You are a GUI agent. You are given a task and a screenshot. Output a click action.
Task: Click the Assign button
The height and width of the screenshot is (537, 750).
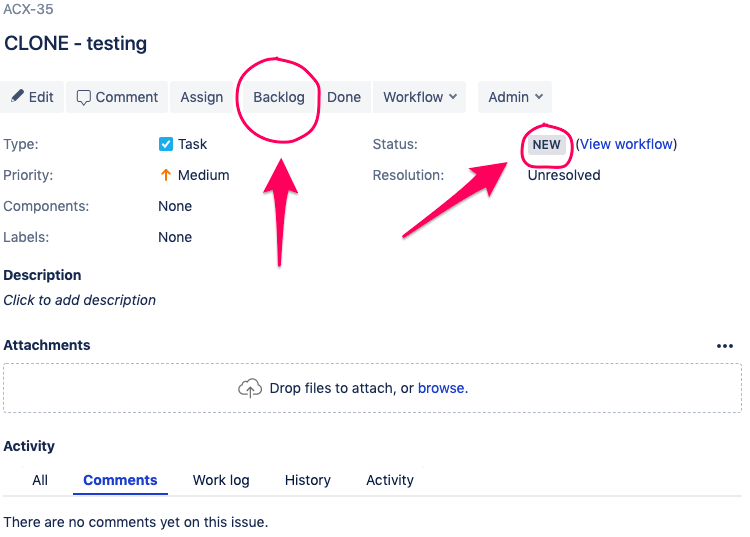pyautogui.click(x=201, y=97)
